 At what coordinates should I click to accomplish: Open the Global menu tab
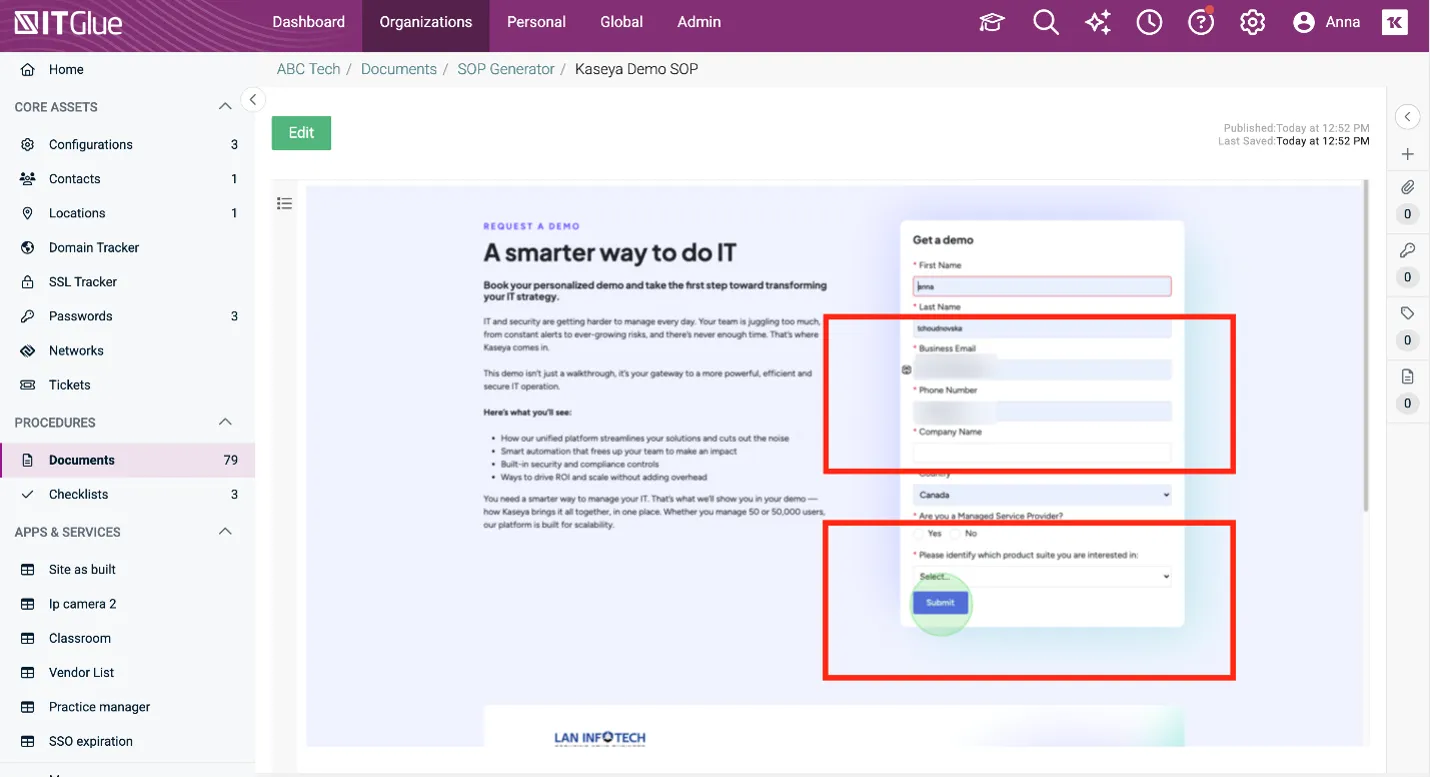(x=621, y=22)
